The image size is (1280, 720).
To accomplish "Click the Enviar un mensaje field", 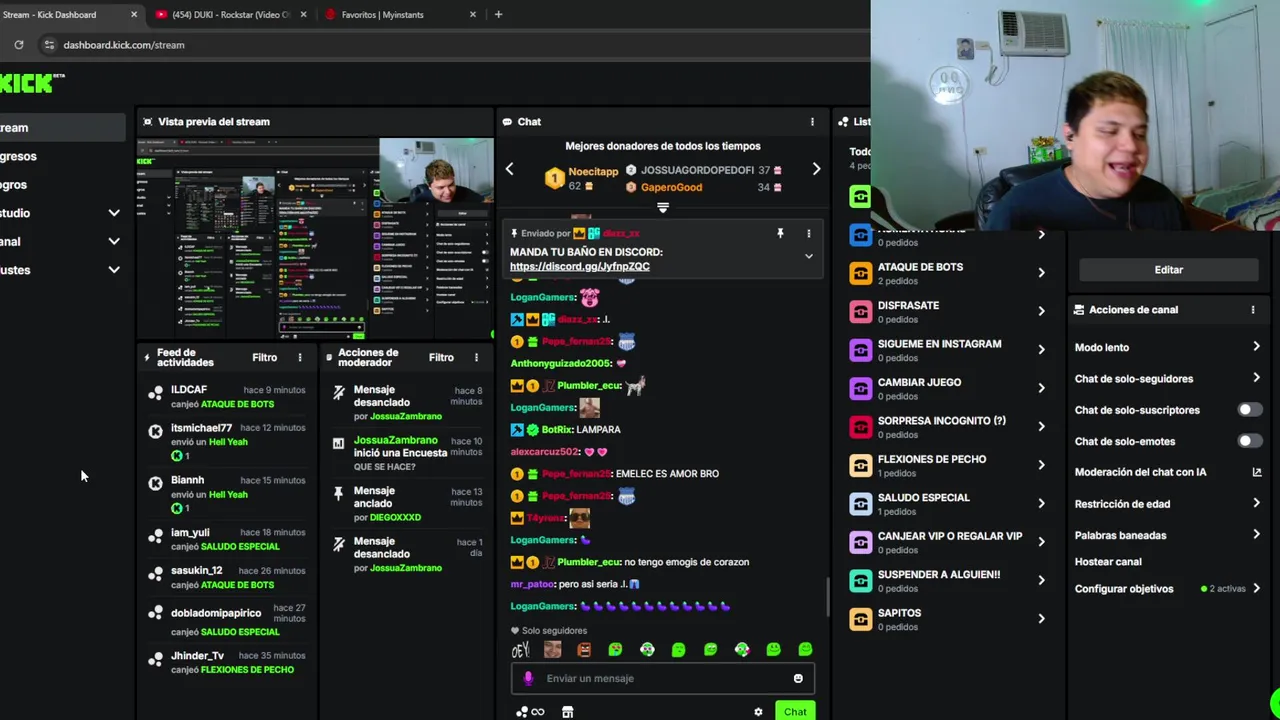I will coord(662,678).
